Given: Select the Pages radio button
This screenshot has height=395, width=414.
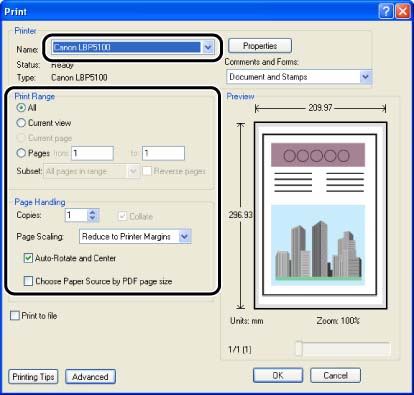Looking at the screenshot, I should (21, 153).
